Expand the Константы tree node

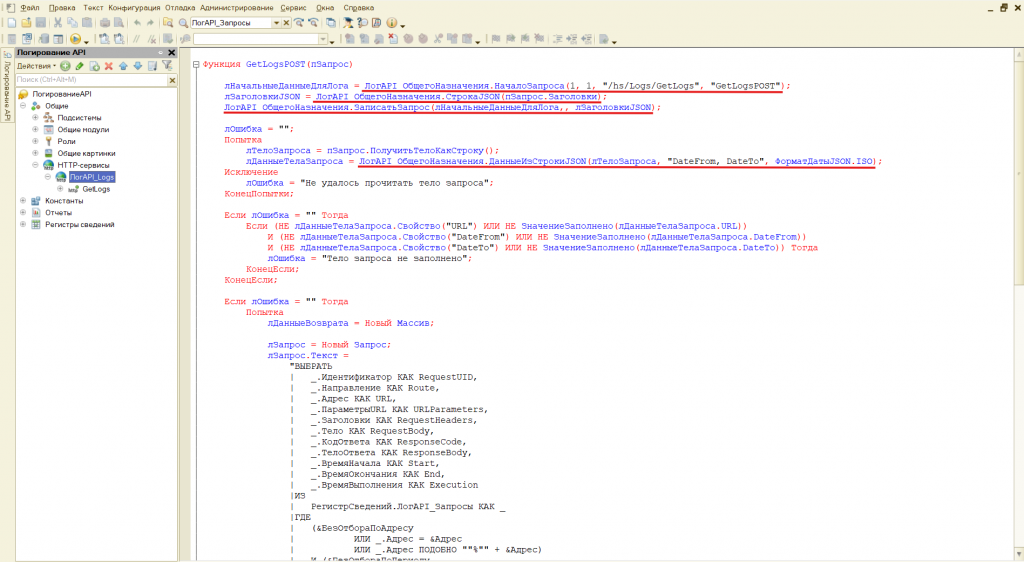point(23,200)
